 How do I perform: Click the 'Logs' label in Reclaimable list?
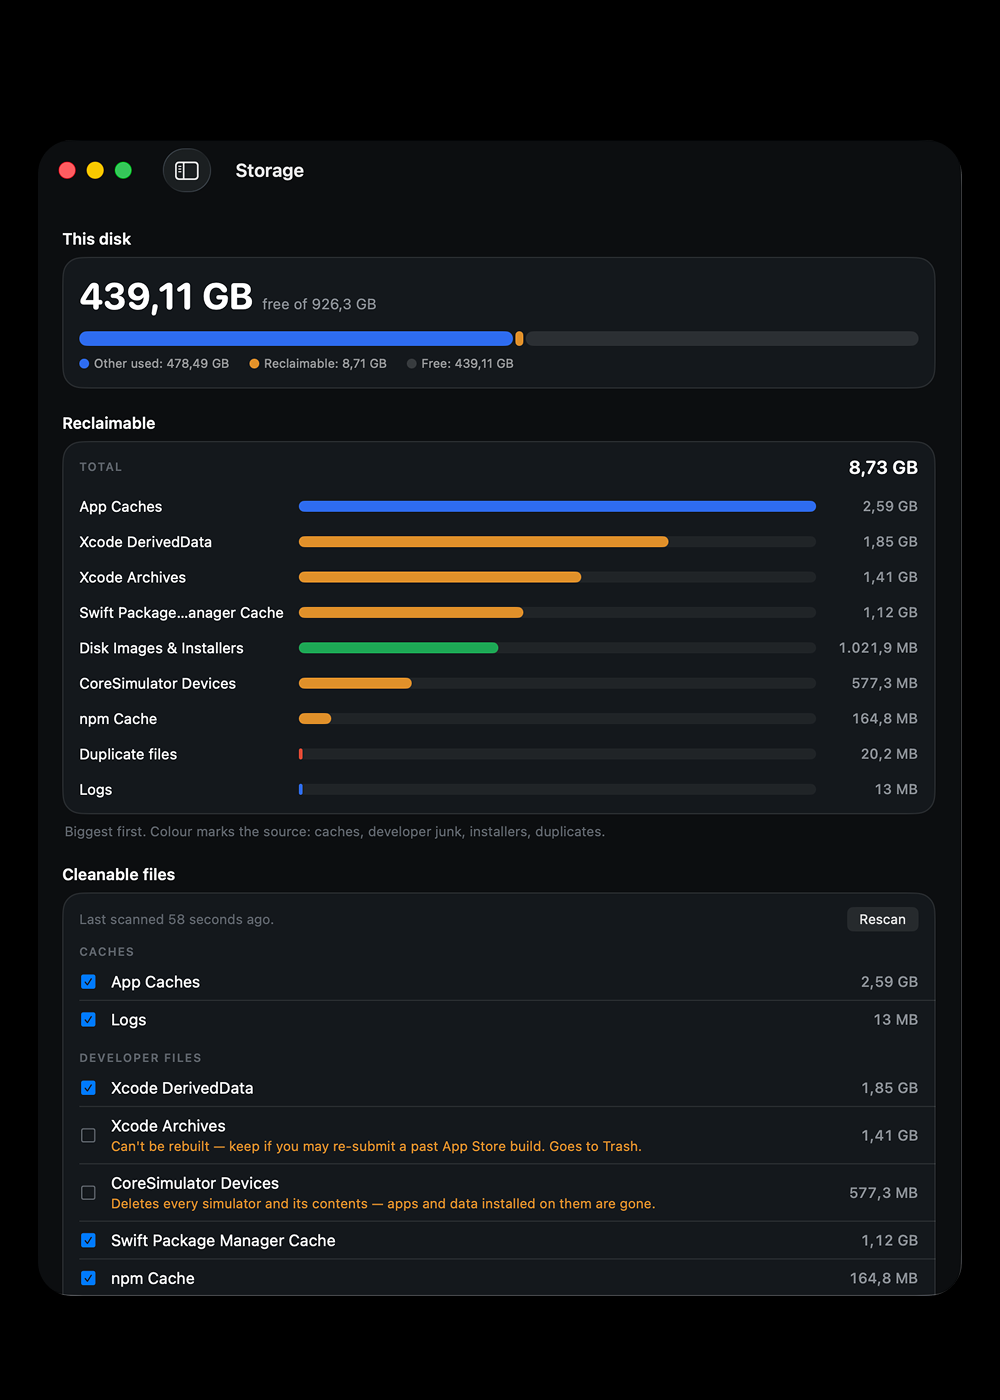pyautogui.click(x=96, y=790)
